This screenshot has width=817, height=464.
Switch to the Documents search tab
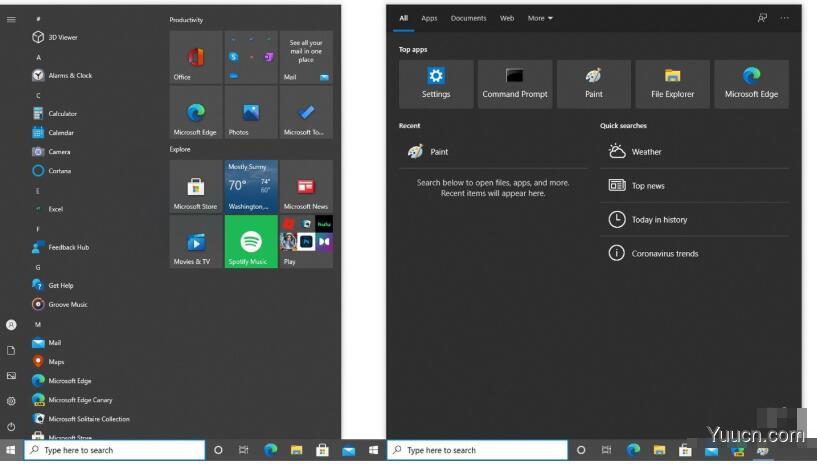468,18
